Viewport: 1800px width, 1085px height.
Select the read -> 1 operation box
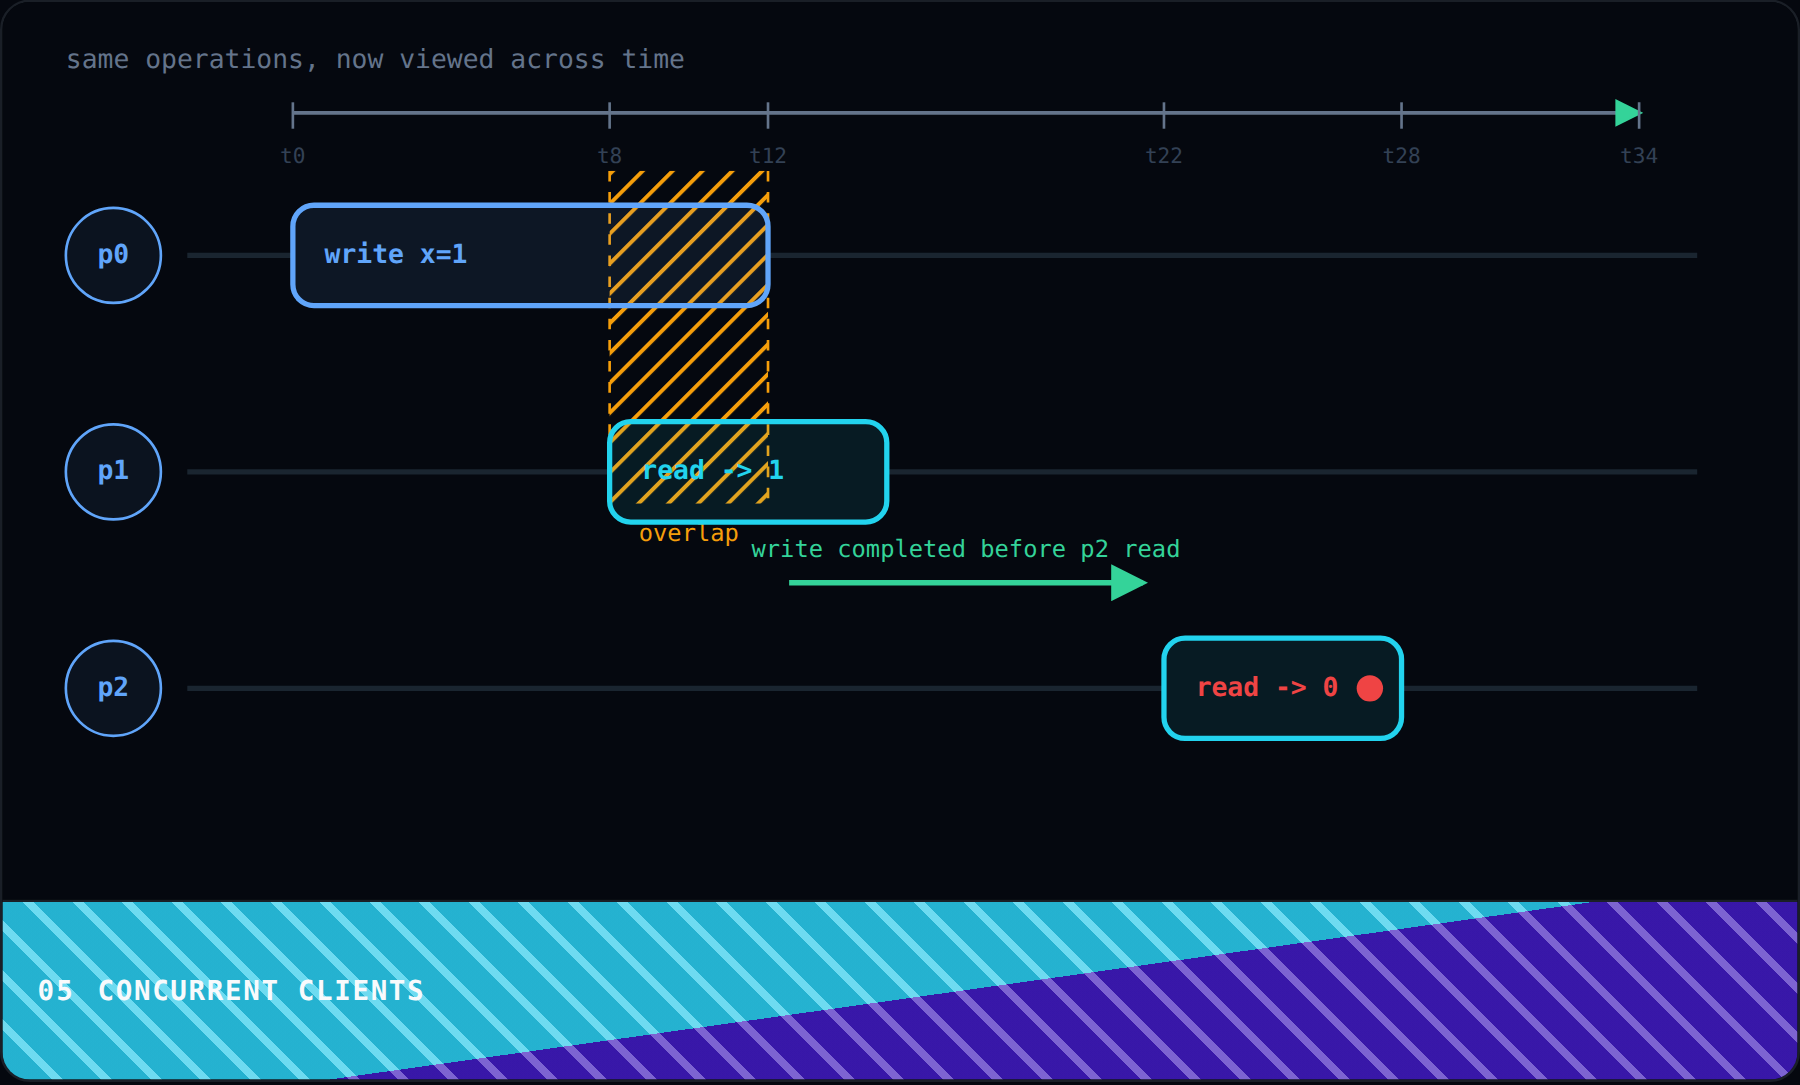click(748, 472)
